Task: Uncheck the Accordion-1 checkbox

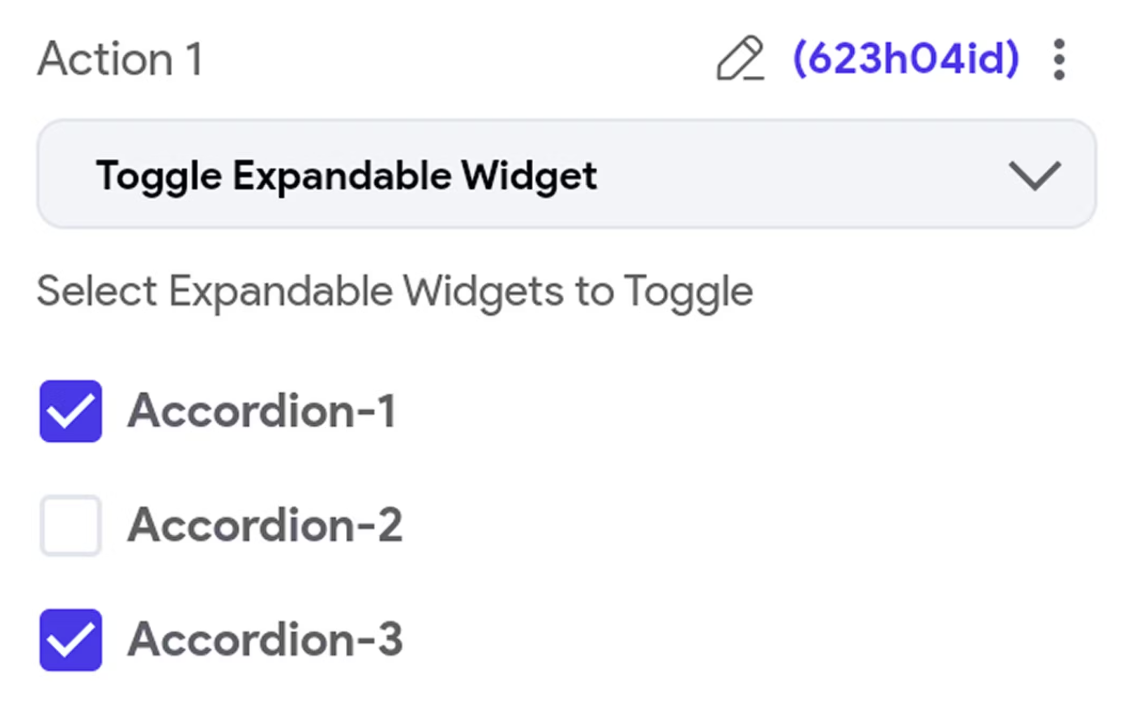Action: (x=71, y=411)
